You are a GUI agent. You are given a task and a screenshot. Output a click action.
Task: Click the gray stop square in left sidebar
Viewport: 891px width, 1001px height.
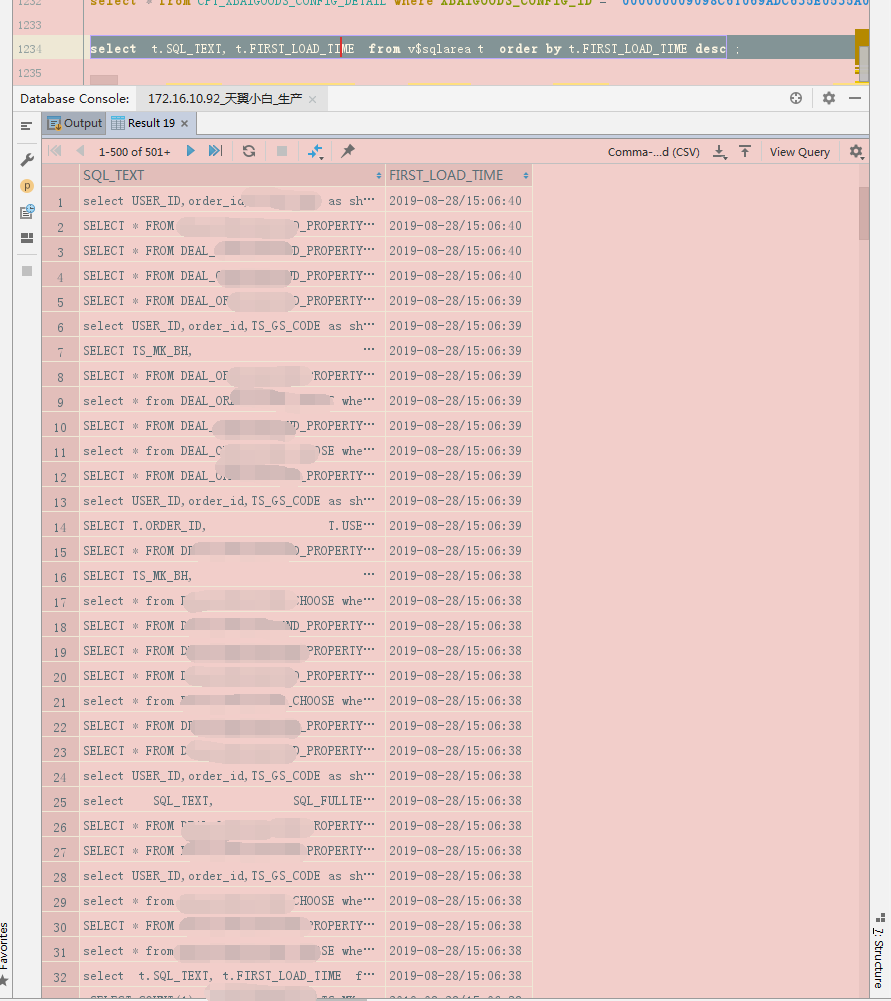27,271
